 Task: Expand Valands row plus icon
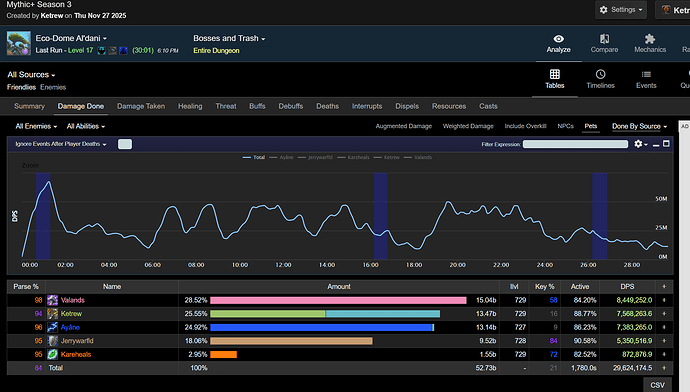(x=664, y=300)
